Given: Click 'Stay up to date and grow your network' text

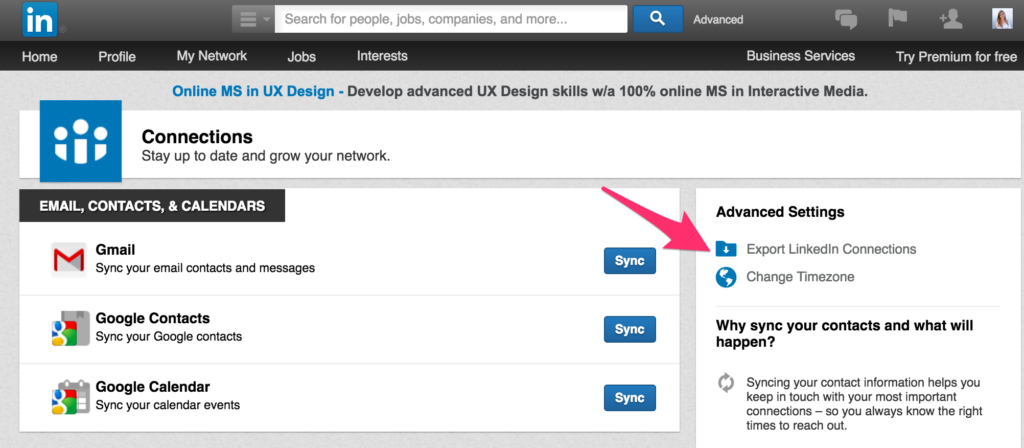Looking at the screenshot, I should 266,157.
